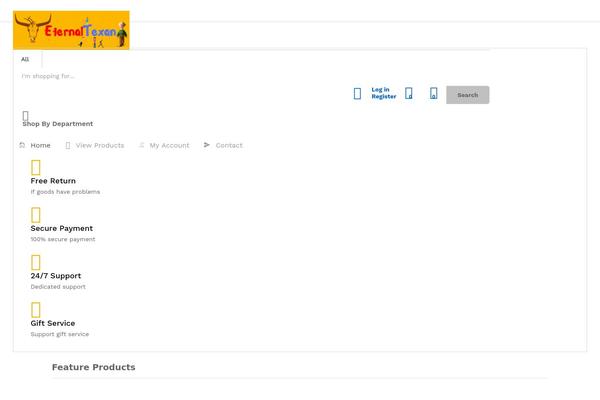Select the 24/7 Support heading
The image size is (600, 400).
tap(56, 276)
